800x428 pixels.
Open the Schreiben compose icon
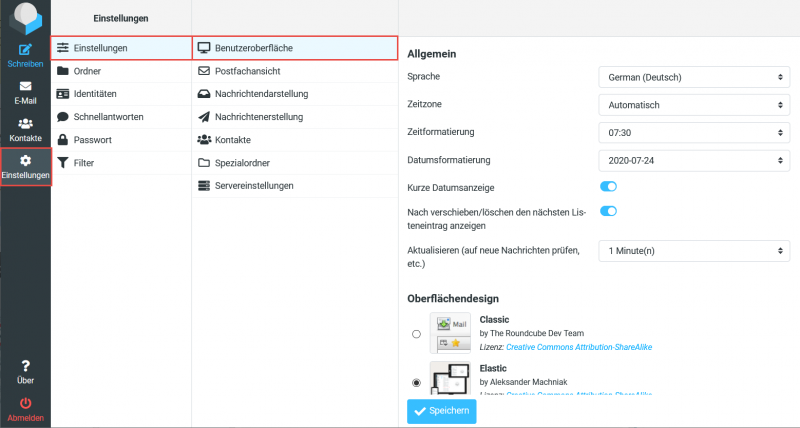(x=25, y=50)
